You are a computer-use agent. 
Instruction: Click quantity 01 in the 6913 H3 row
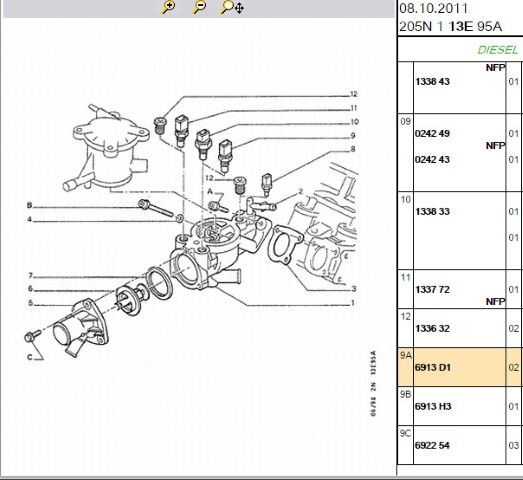(514, 407)
